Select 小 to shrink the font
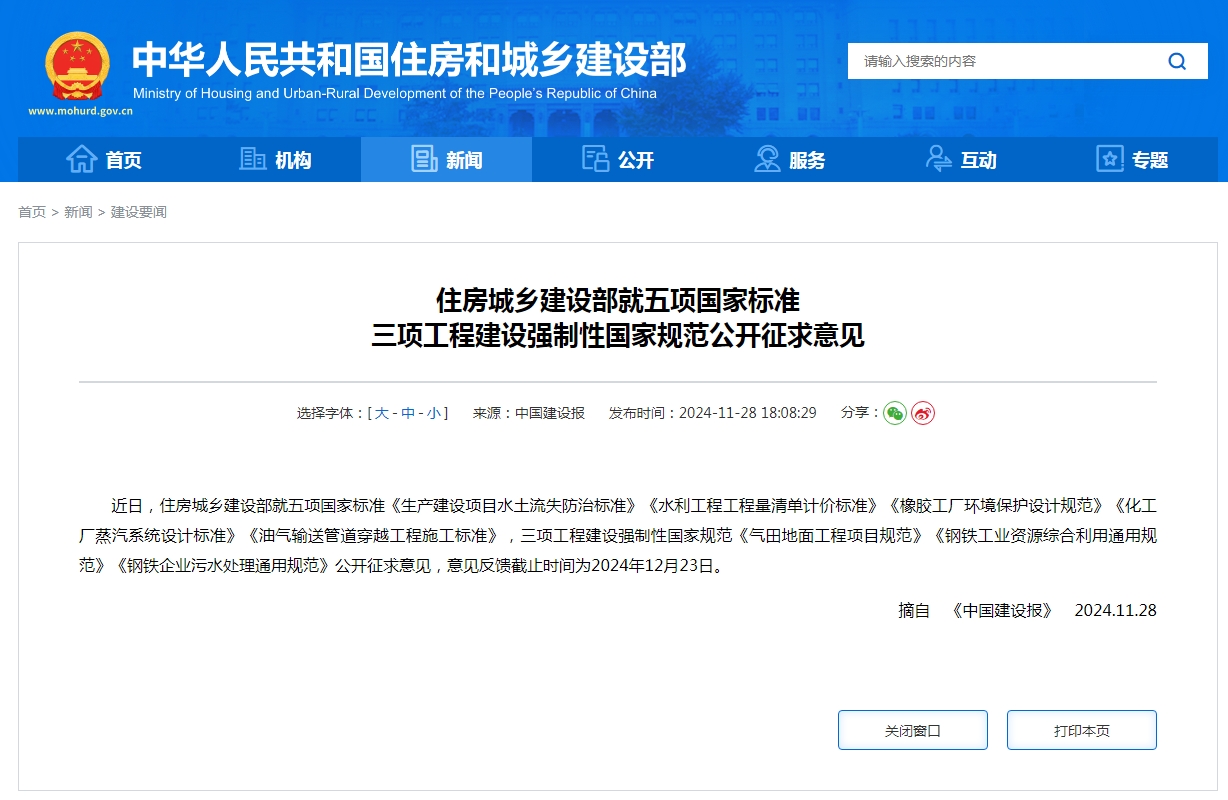Screen dimensions: 1228x800 pyautogui.click(x=434, y=412)
